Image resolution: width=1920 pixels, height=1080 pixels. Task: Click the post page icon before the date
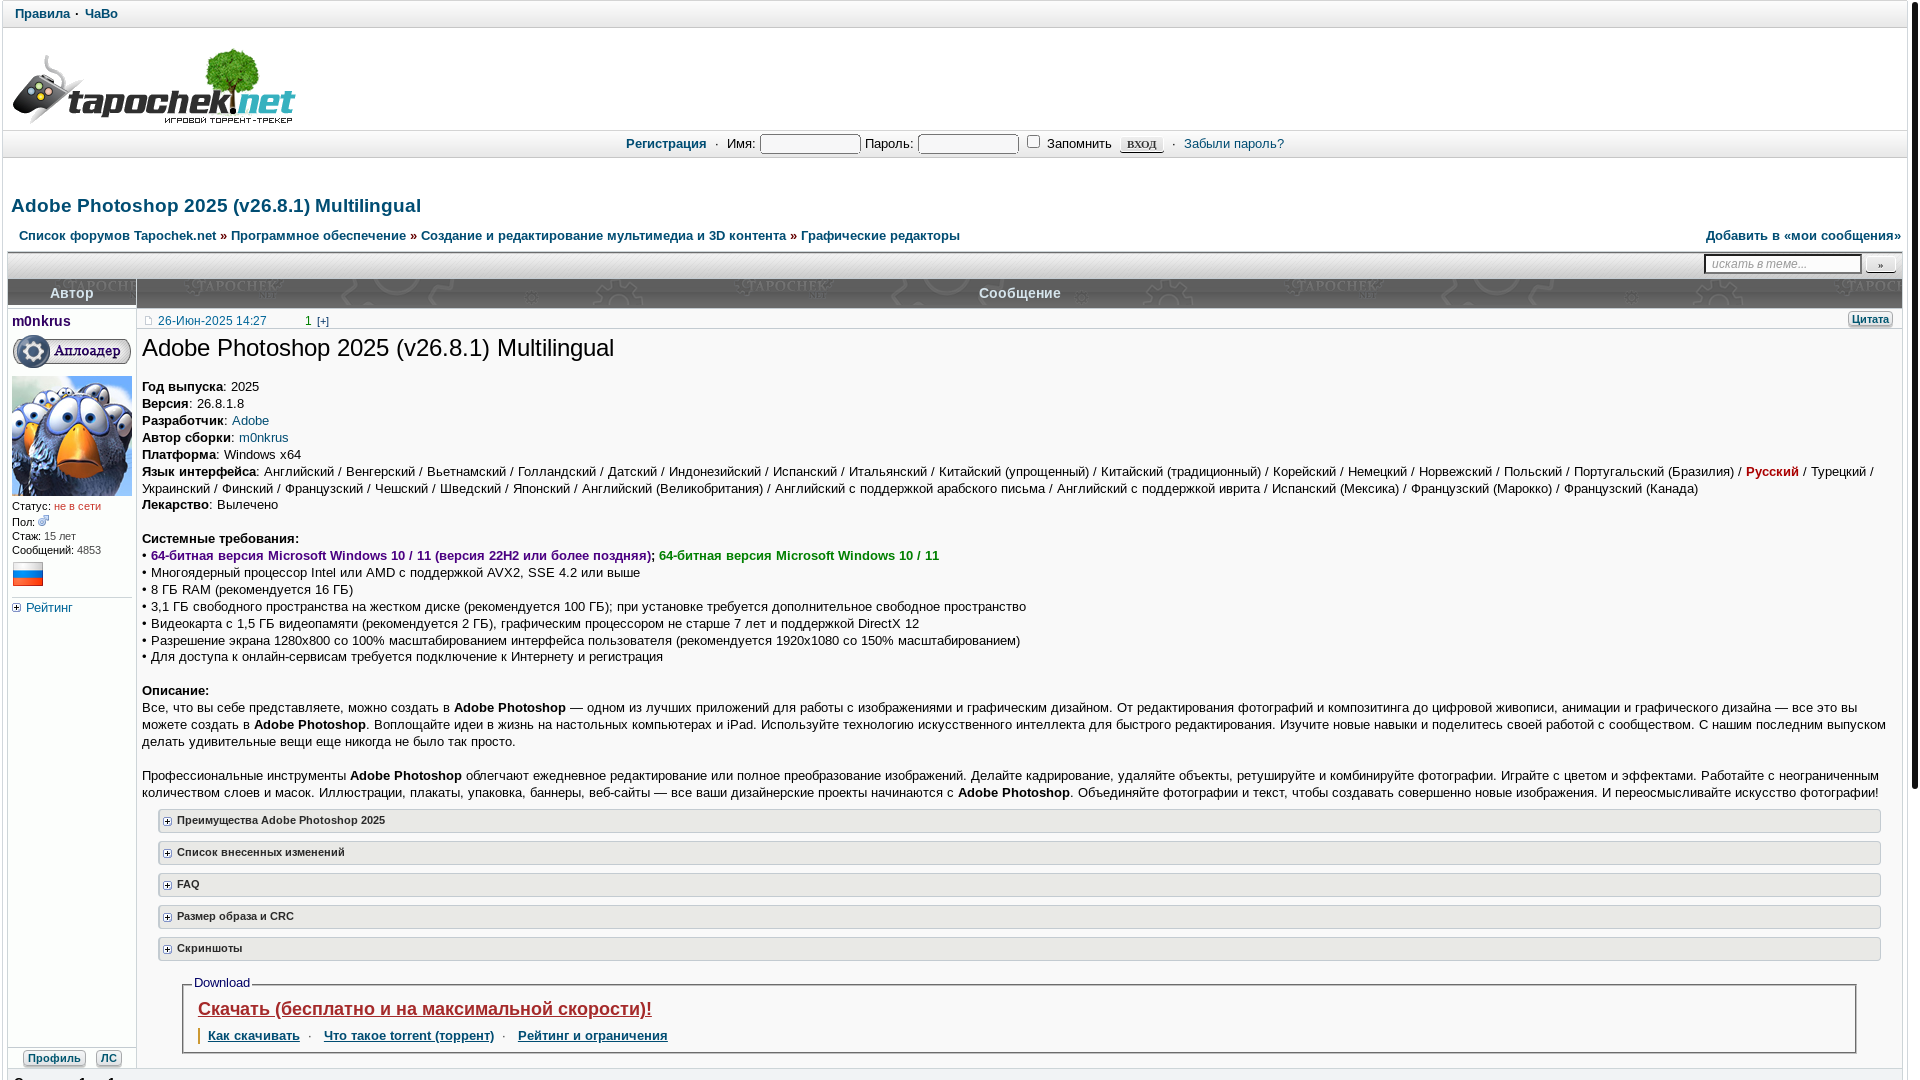point(148,321)
